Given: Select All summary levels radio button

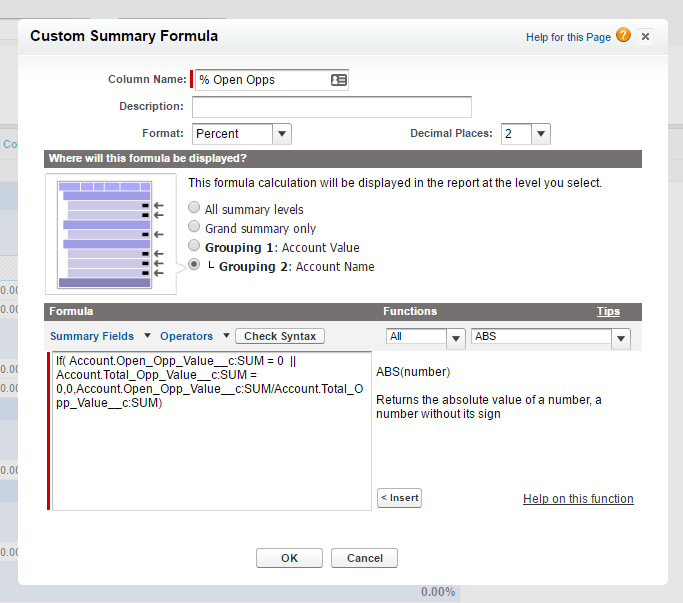Looking at the screenshot, I should (195, 209).
